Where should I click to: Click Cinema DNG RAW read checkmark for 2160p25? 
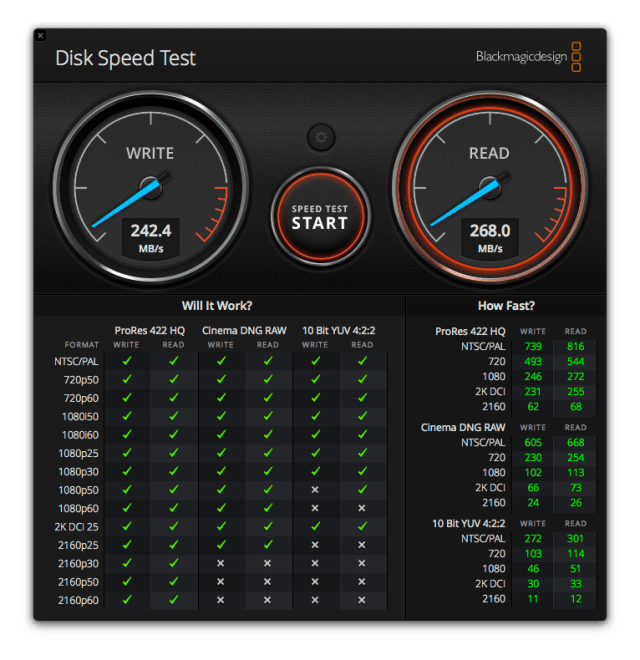(268, 545)
